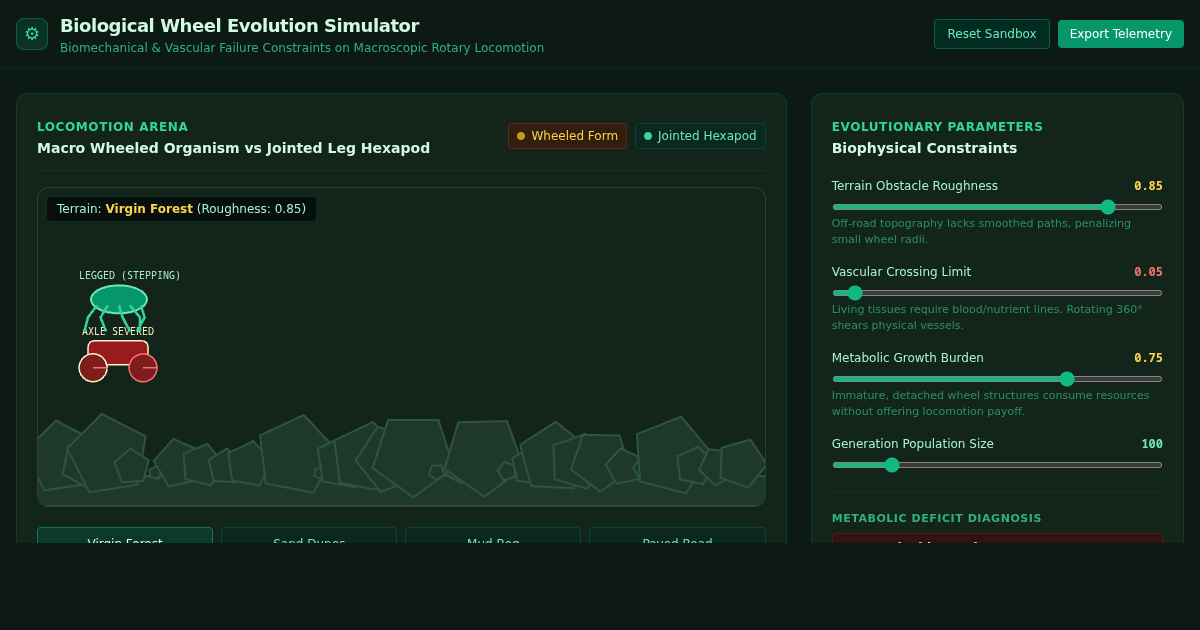The height and width of the screenshot is (630, 1200).
Task: Adjust the Generation Population Size slider
Action: point(997,465)
